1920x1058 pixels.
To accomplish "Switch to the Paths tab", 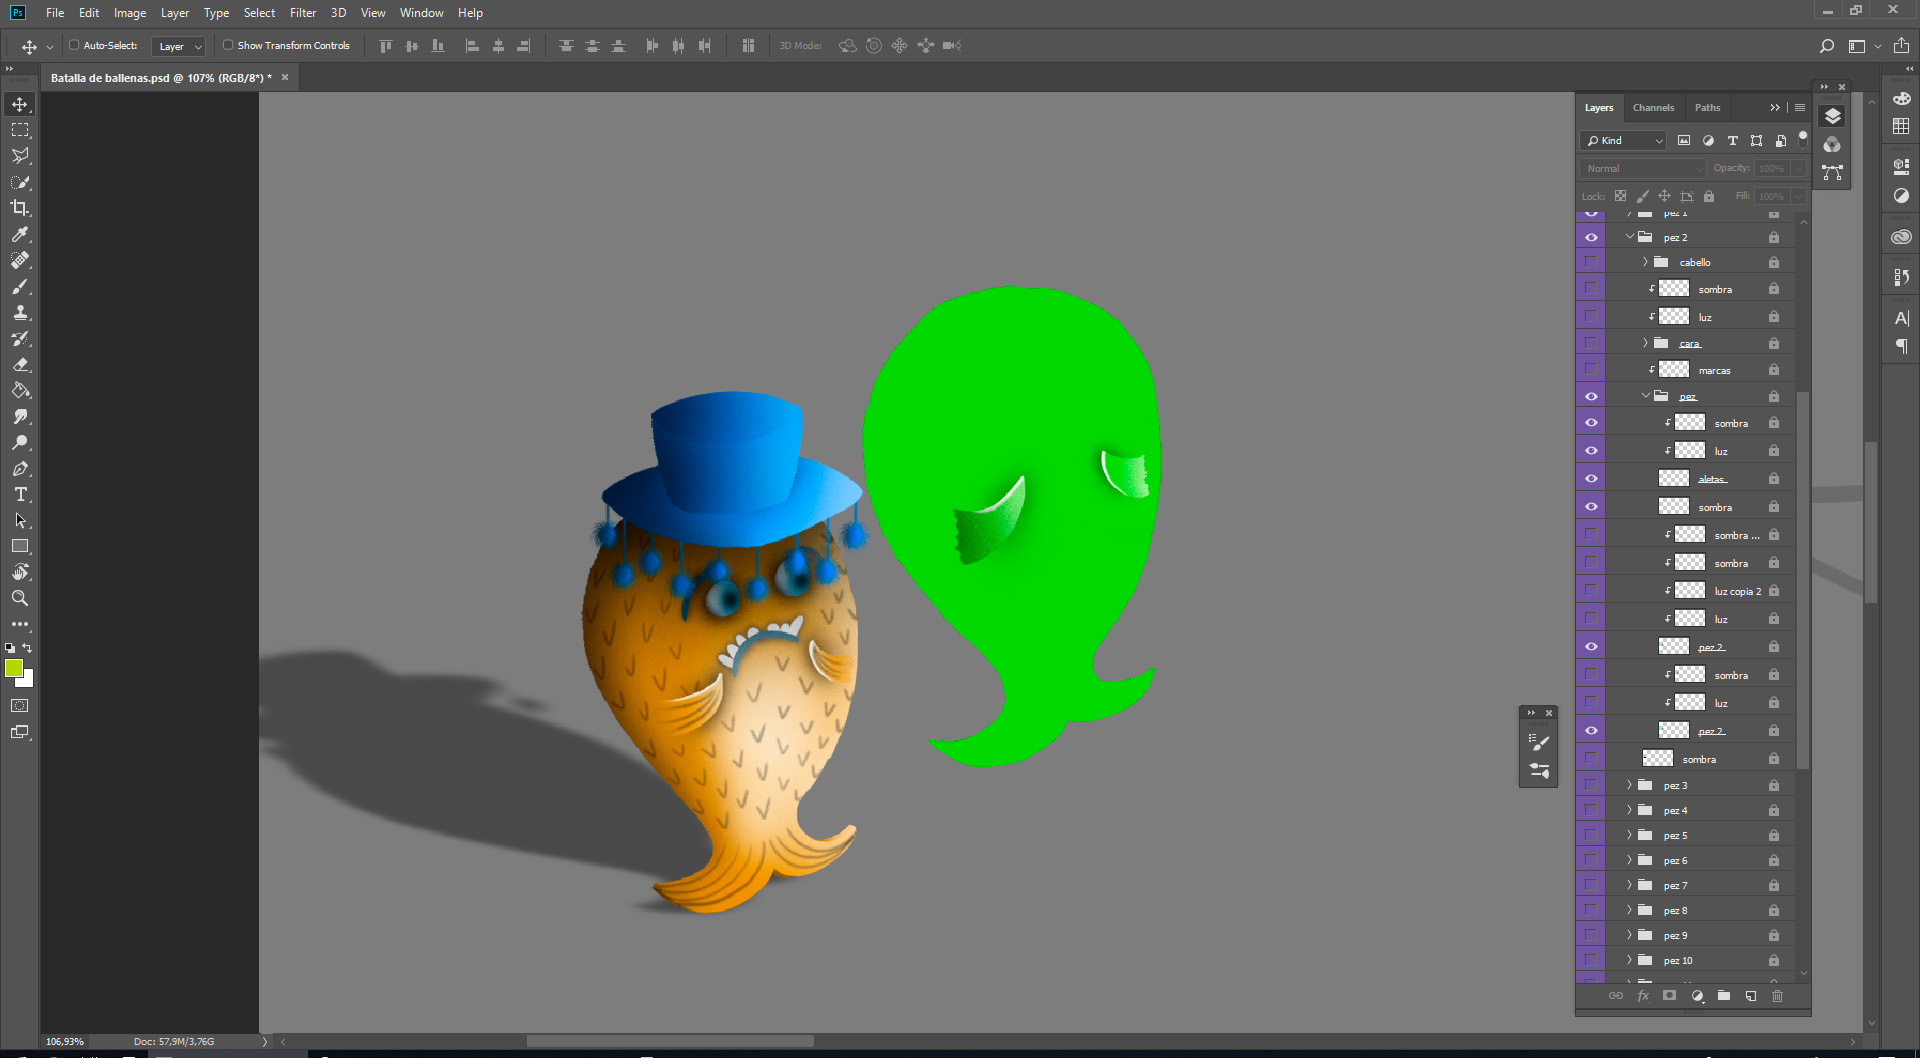I will pos(1707,108).
